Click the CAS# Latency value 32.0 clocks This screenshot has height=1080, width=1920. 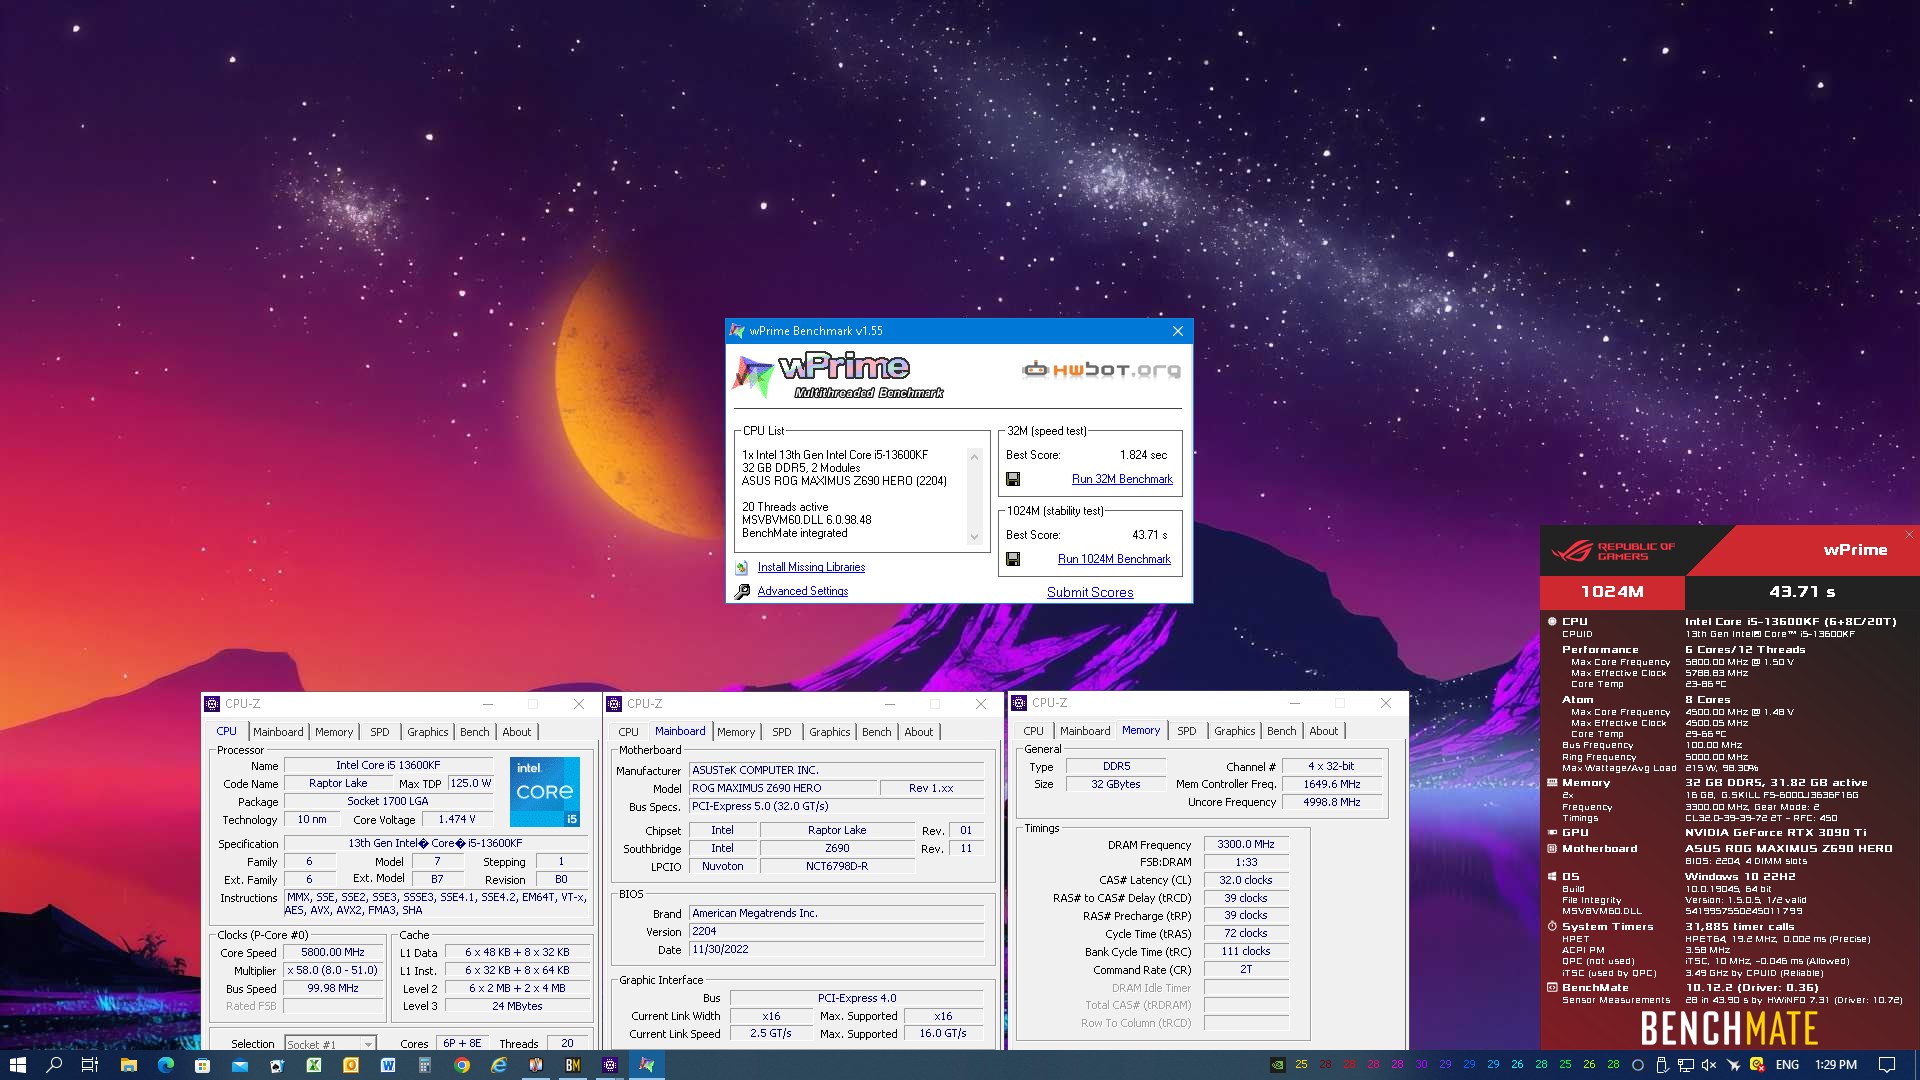pyautogui.click(x=1246, y=880)
